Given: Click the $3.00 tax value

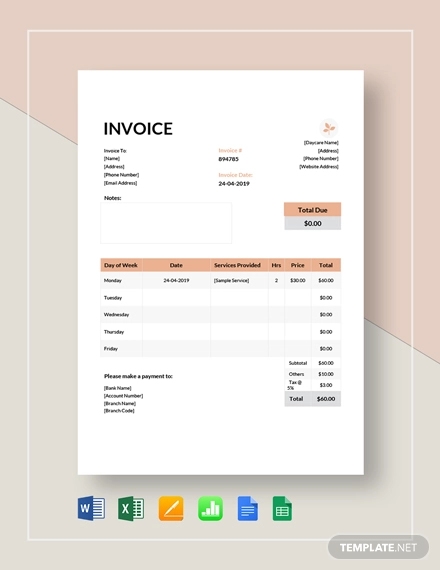Looking at the screenshot, I should 326,385.
